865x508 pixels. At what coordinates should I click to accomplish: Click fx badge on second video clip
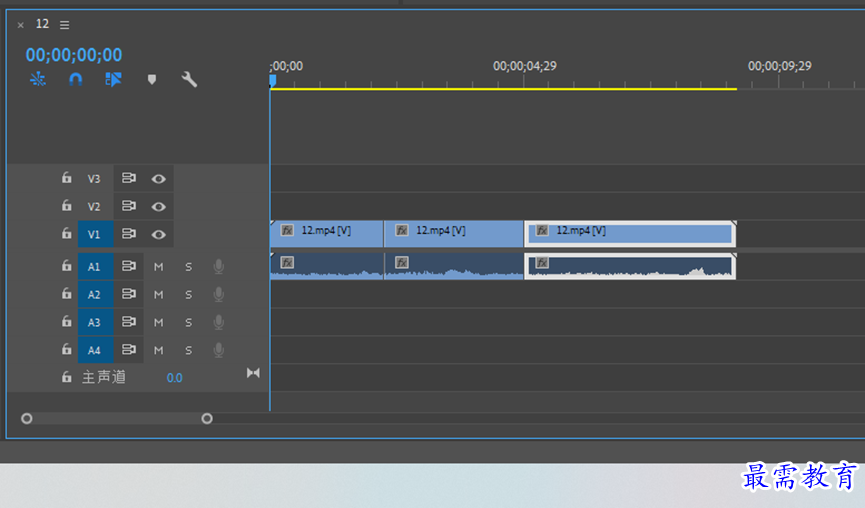[x=402, y=230]
